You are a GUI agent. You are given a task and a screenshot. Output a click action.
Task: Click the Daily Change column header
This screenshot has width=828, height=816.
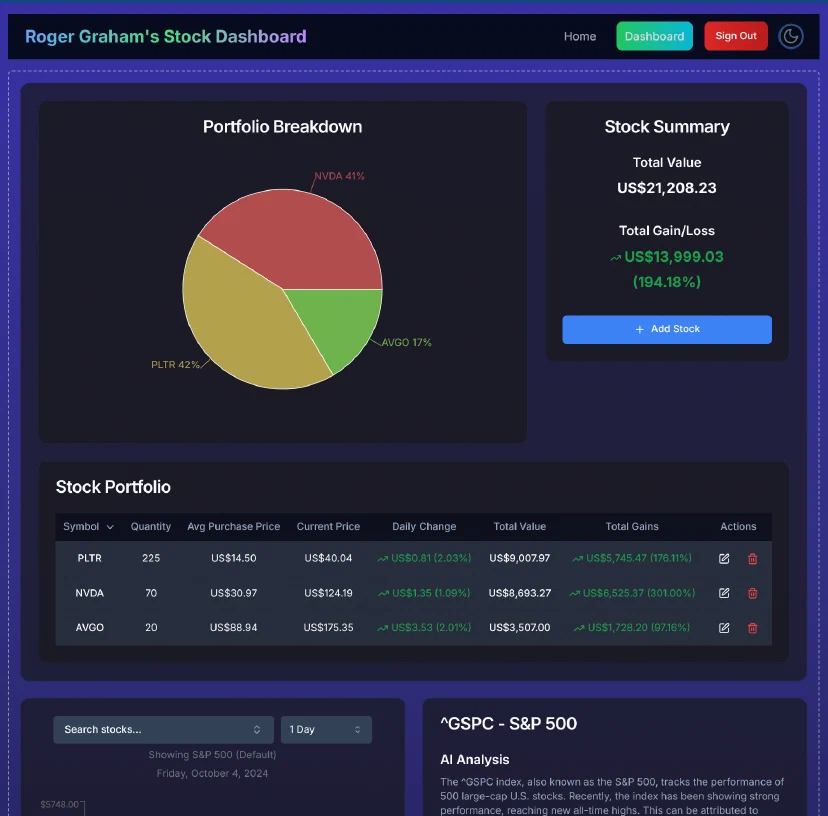424,527
